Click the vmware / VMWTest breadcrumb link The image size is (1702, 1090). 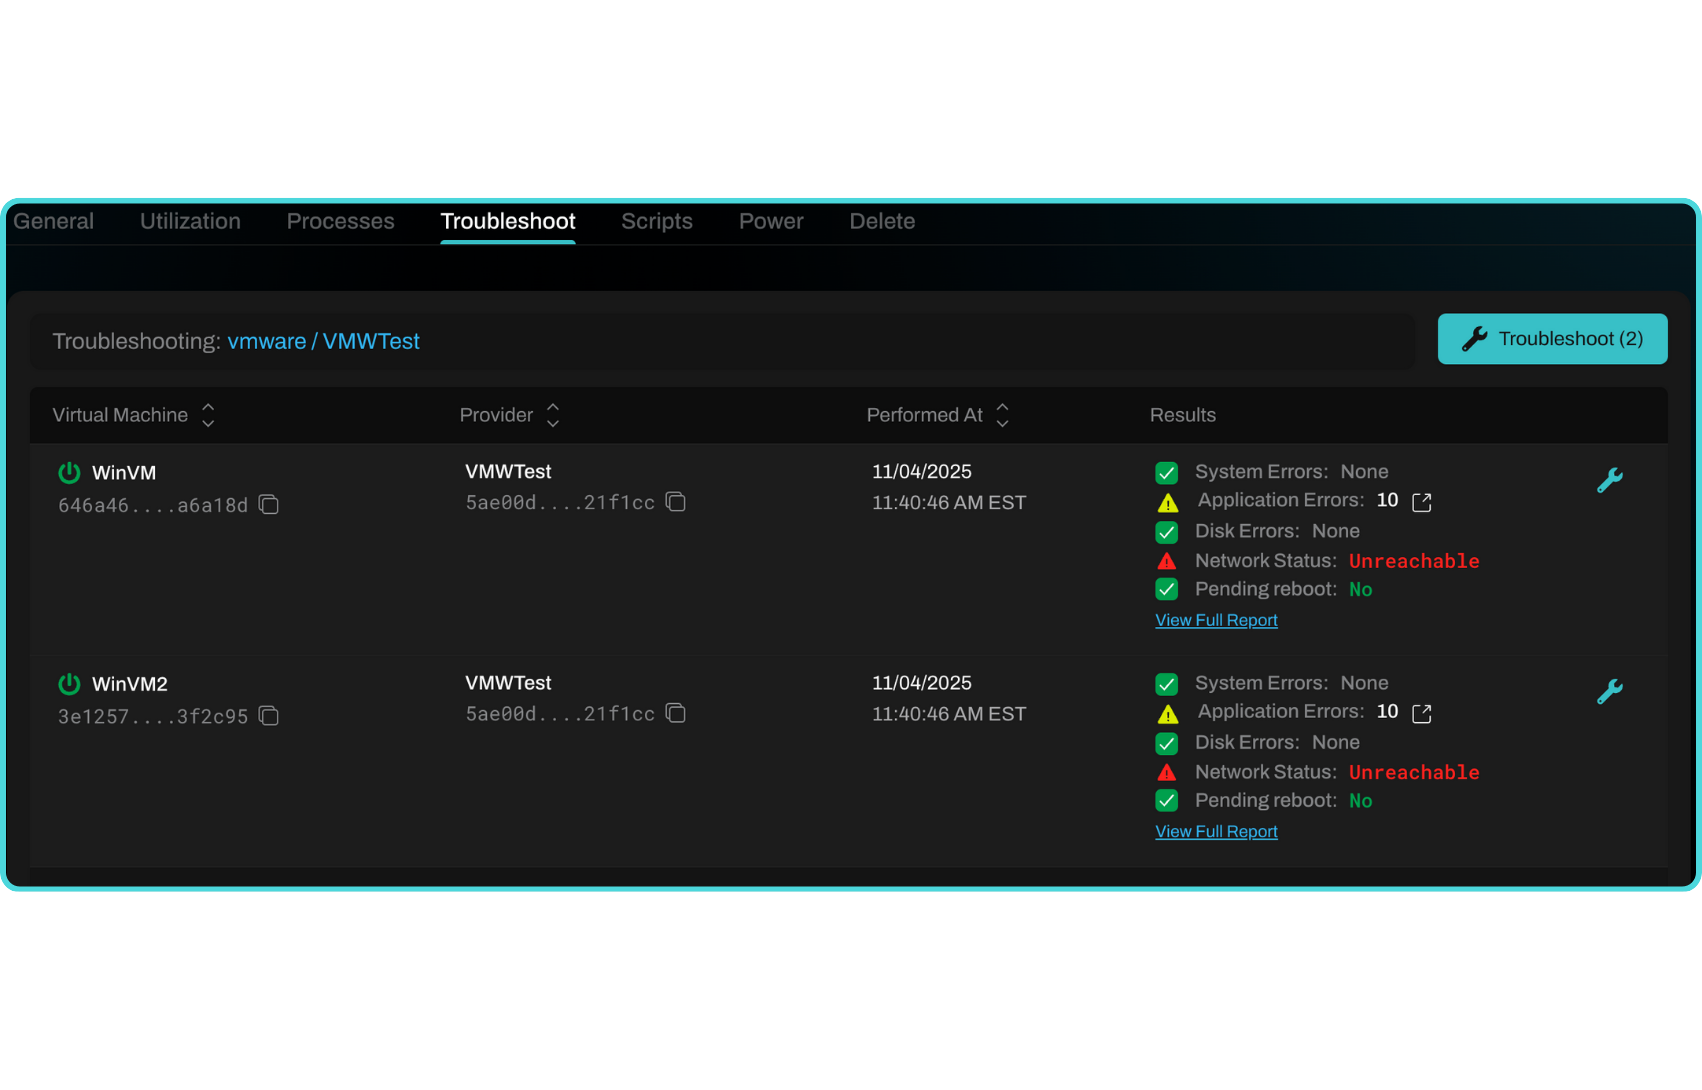coord(323,341)
